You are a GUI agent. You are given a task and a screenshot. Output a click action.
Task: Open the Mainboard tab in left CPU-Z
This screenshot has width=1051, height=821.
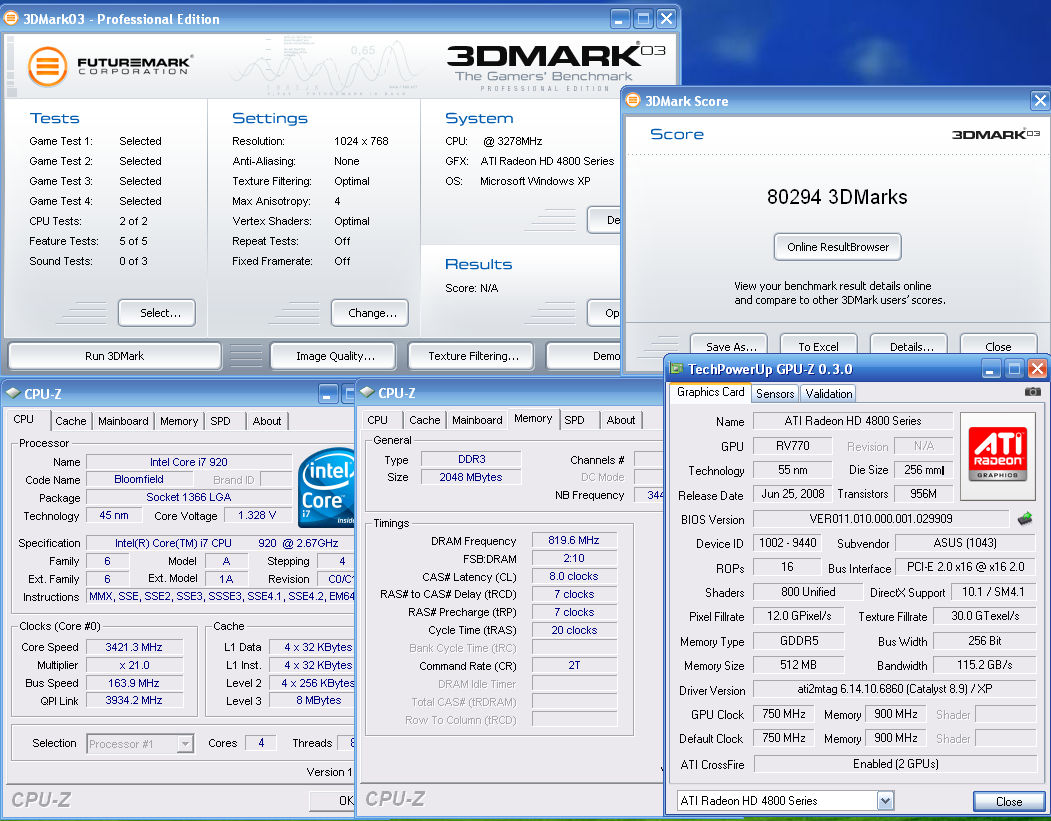[123, 421]
